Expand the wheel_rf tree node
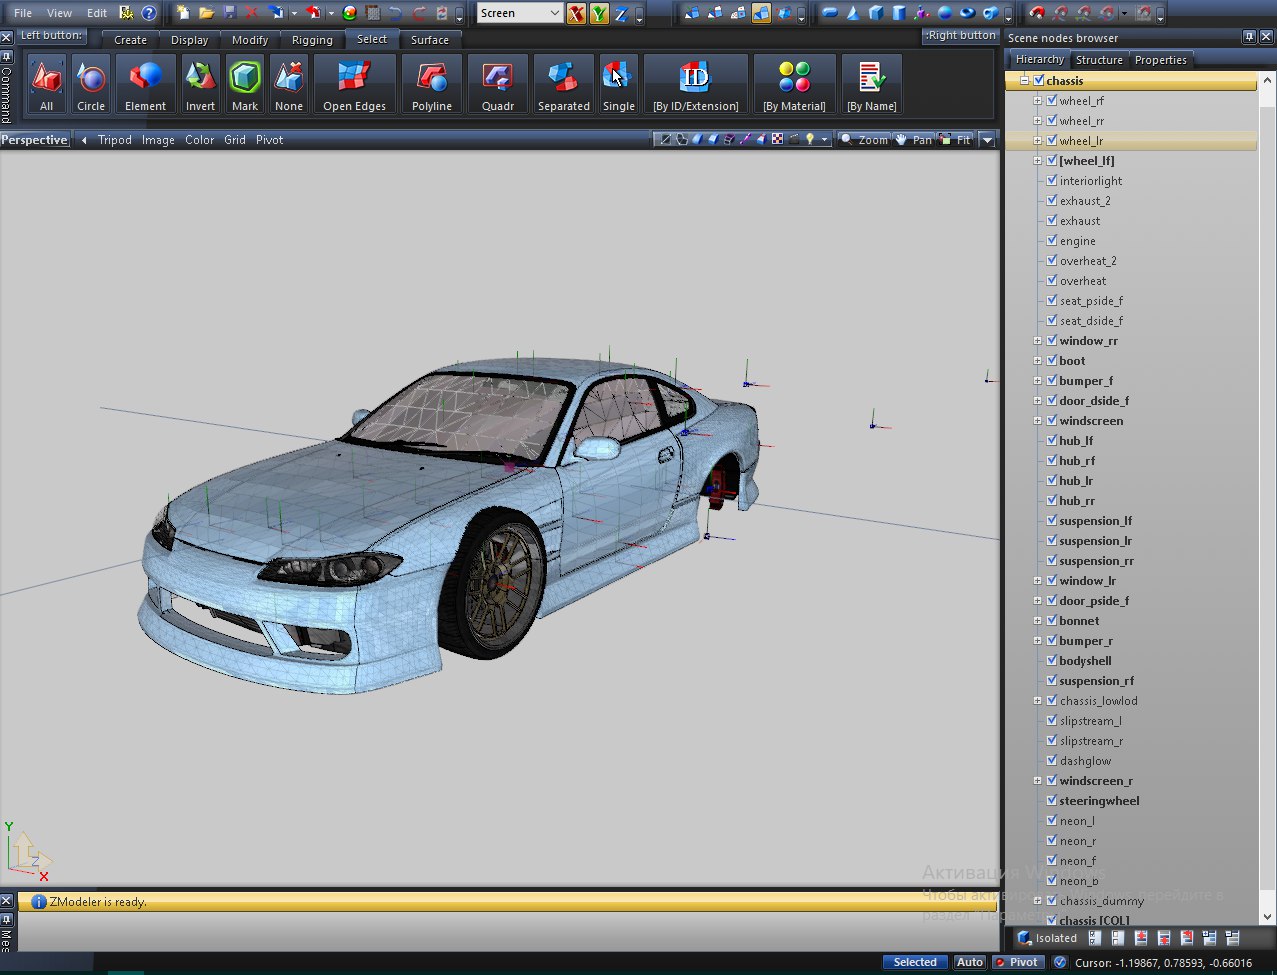The width and height of the screenshot is (1277, 975). tap(1037, 101)
